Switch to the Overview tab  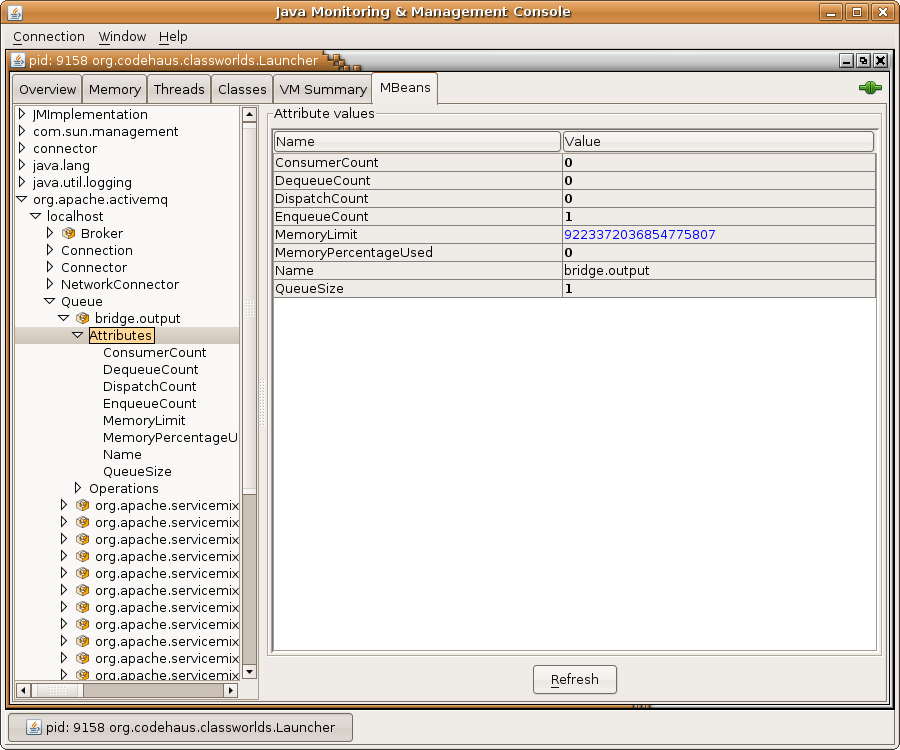(47, 90)
